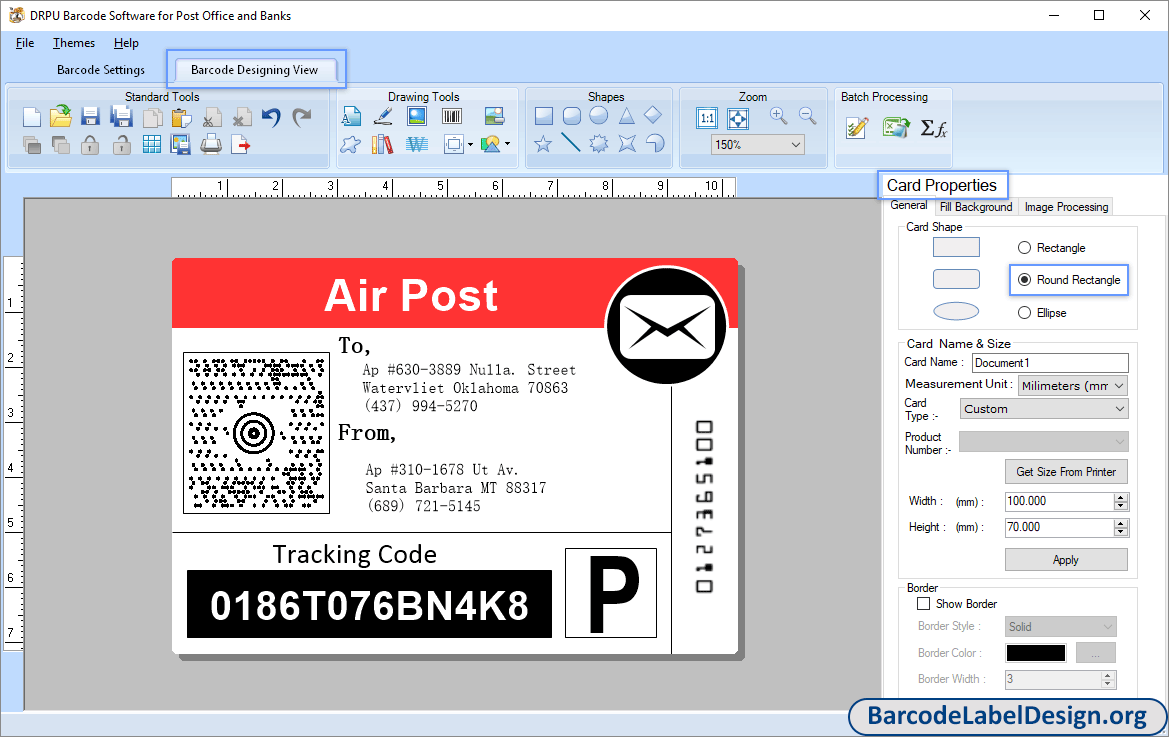Open the image library books icon
Screen dimensions: 1169x737
[x=382, y=144]
